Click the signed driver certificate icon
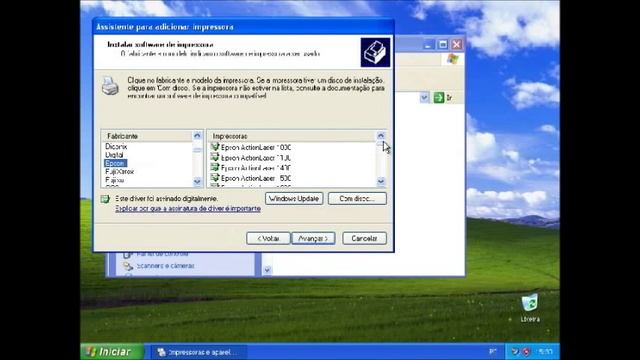The image size is (640, 360). [x=105, y=199]
